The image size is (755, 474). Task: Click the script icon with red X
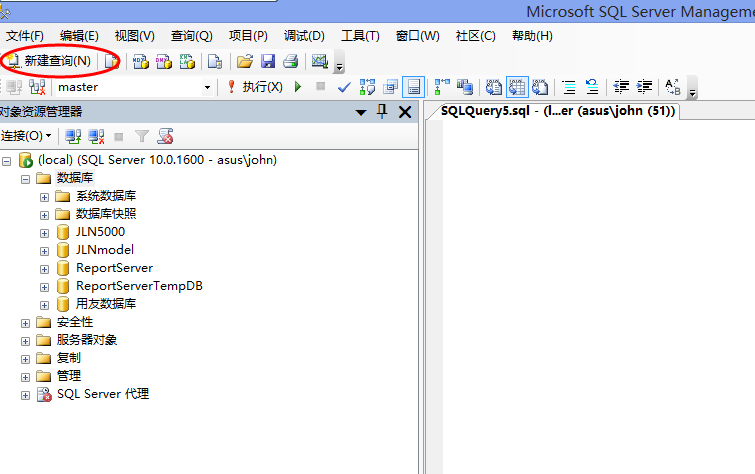tap(165, 137)
